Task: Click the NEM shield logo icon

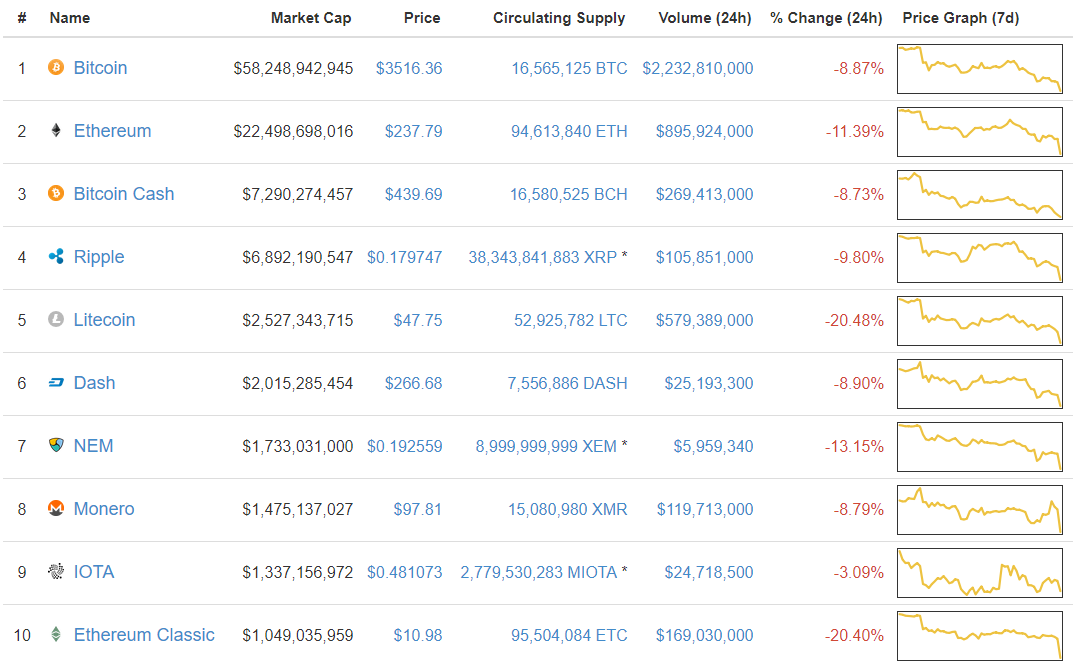Action: (x=56, y=446)
